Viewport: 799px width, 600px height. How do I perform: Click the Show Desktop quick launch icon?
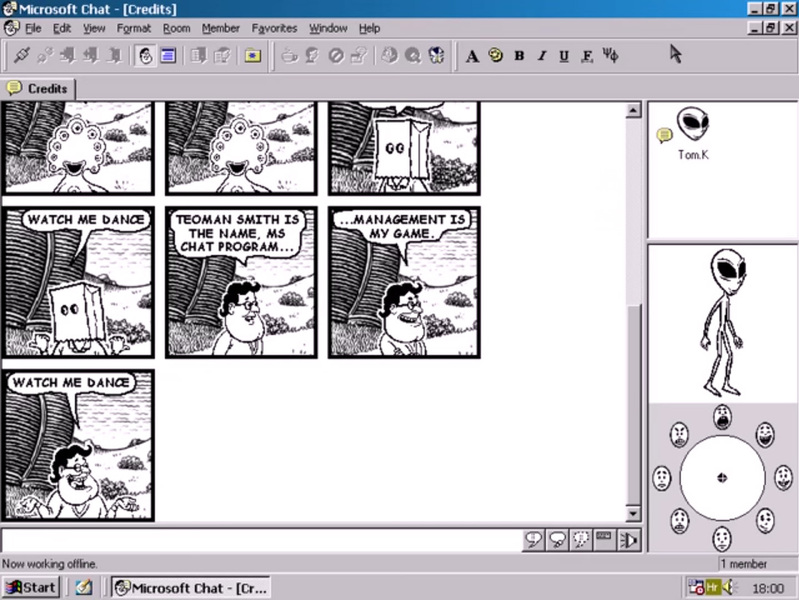pos(85,588)
